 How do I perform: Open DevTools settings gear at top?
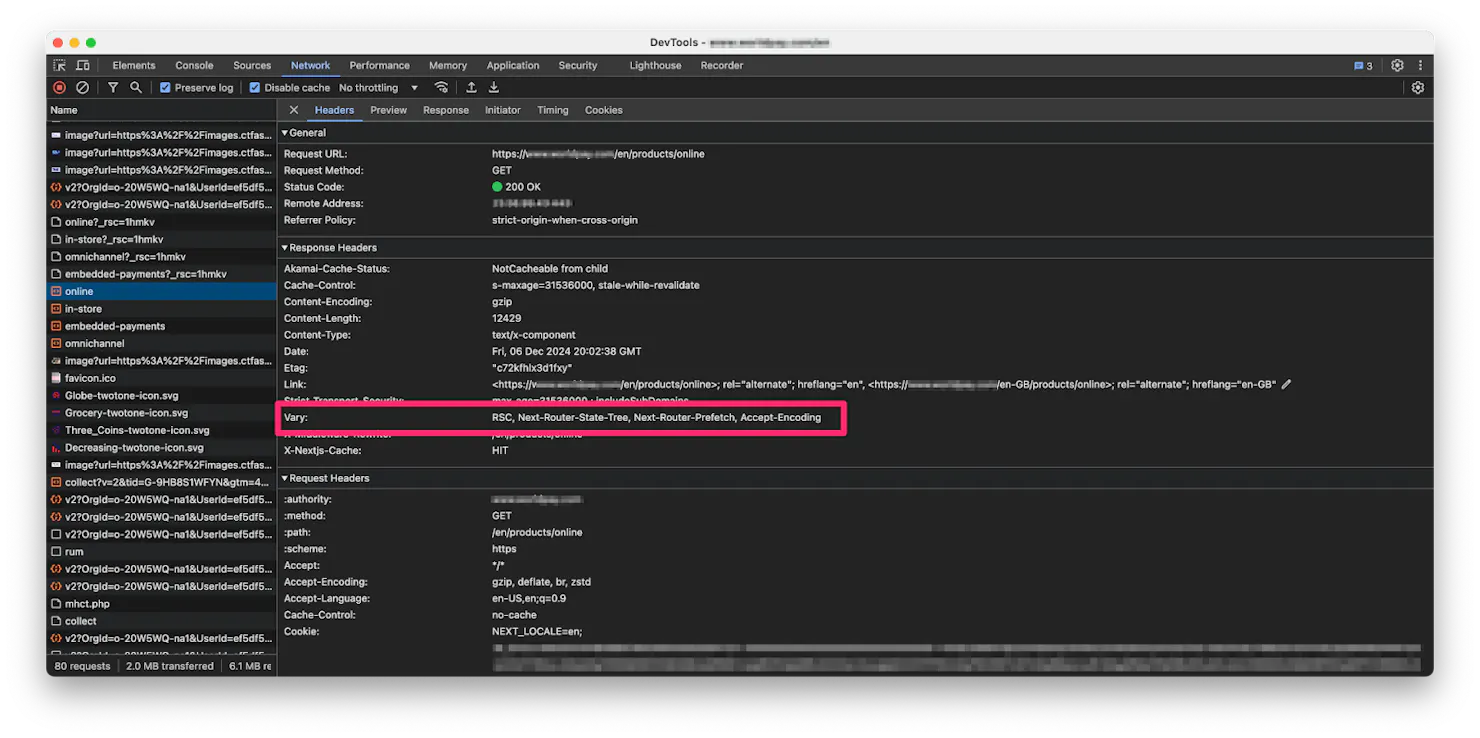point(1398,65)
